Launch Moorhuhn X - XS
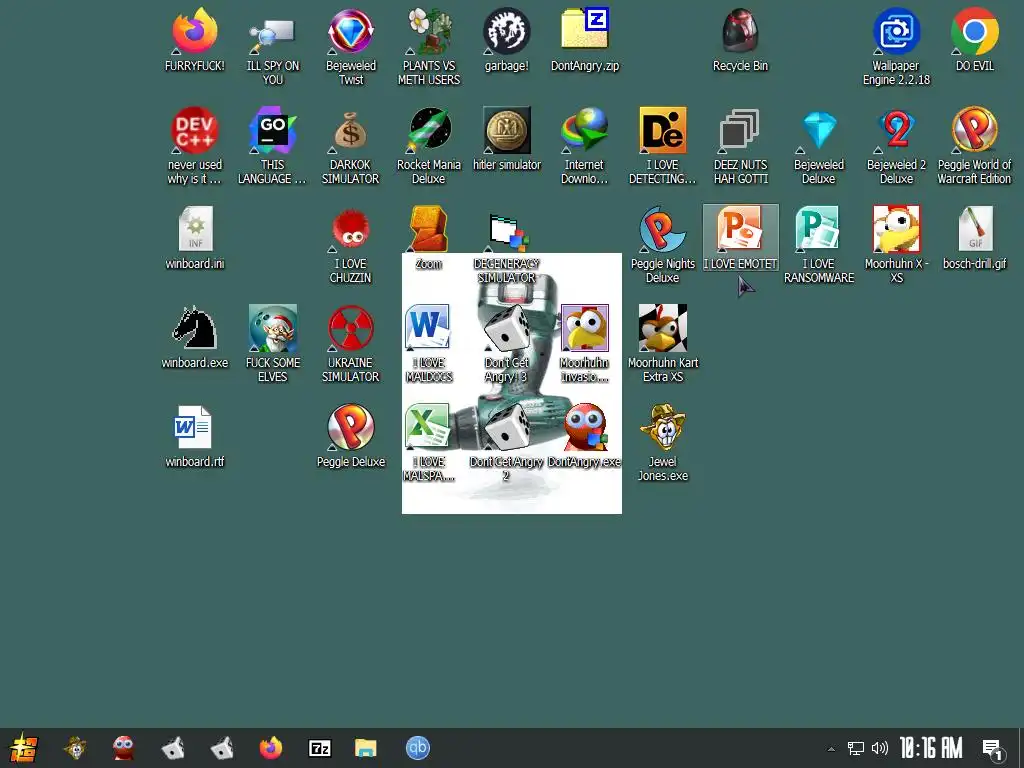This screenshot has width=1024, height=768. [x=896, y=246]
